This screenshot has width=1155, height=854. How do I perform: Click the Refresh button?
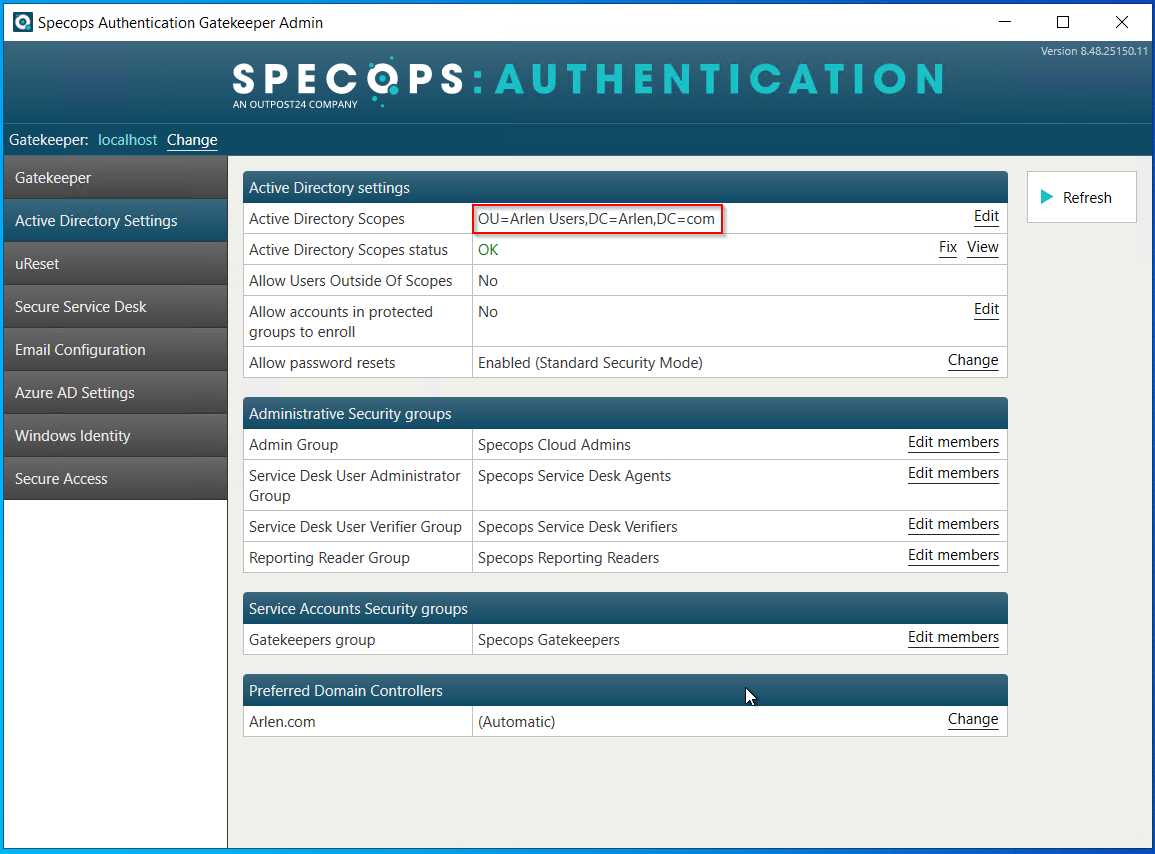pyautogui.click(x=1081, y=197)
